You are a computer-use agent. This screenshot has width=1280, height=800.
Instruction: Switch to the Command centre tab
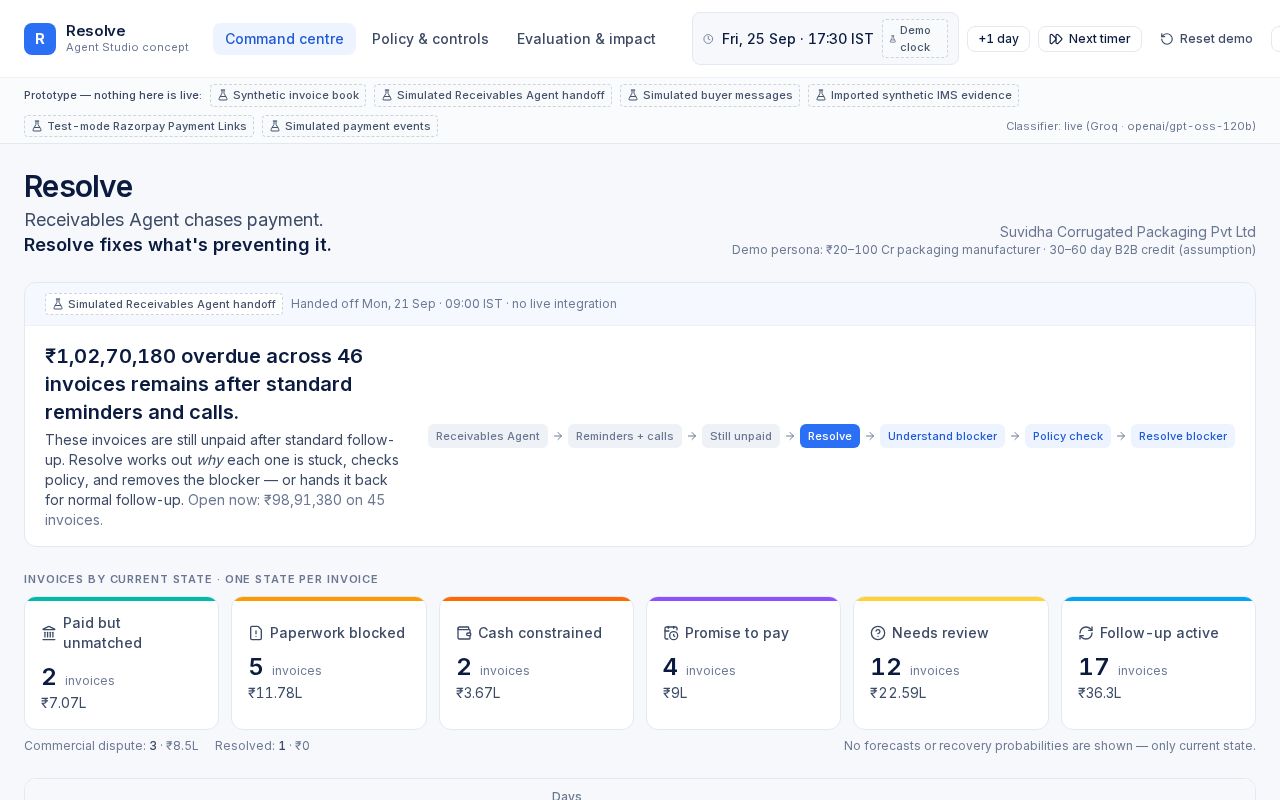coord(284,39)
